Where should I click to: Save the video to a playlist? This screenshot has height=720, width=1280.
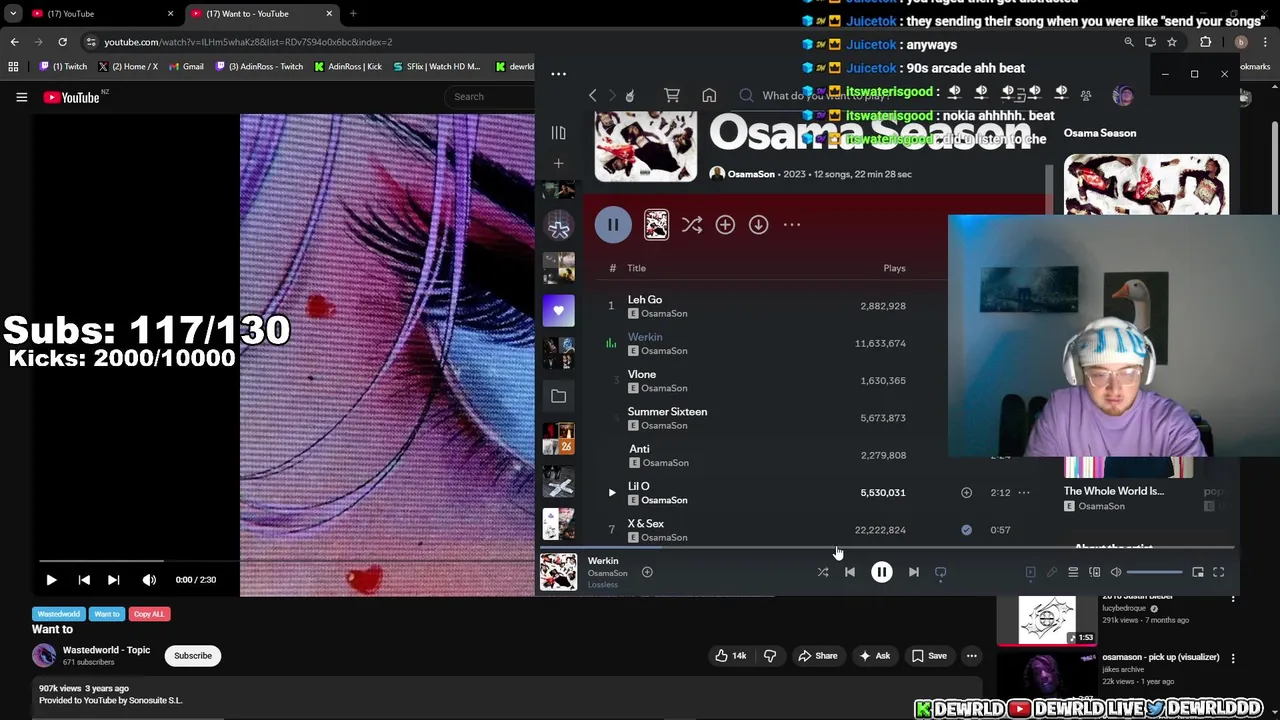(929, 656)
